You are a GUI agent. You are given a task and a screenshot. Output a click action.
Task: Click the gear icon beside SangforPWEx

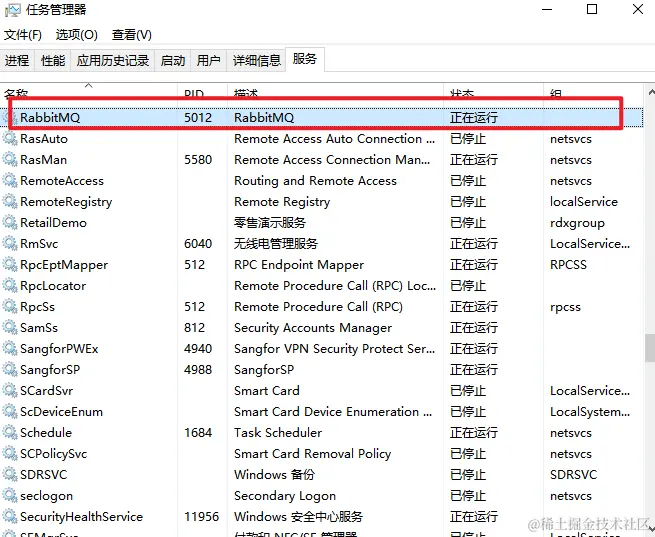pos(10,348)
